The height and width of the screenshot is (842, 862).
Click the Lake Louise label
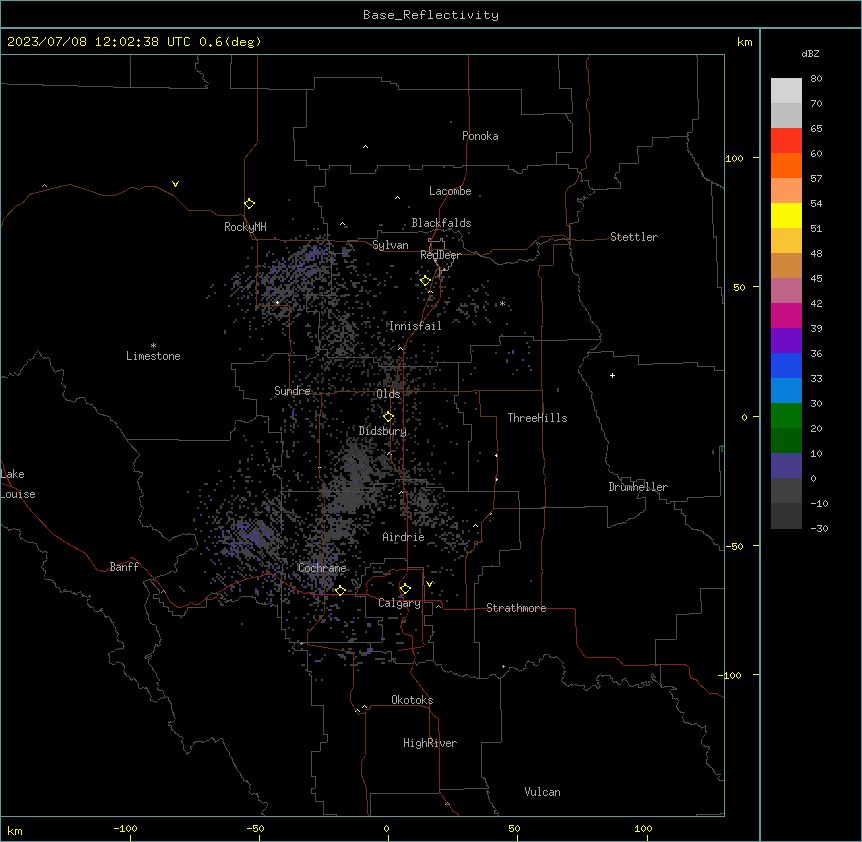[18, 484]
